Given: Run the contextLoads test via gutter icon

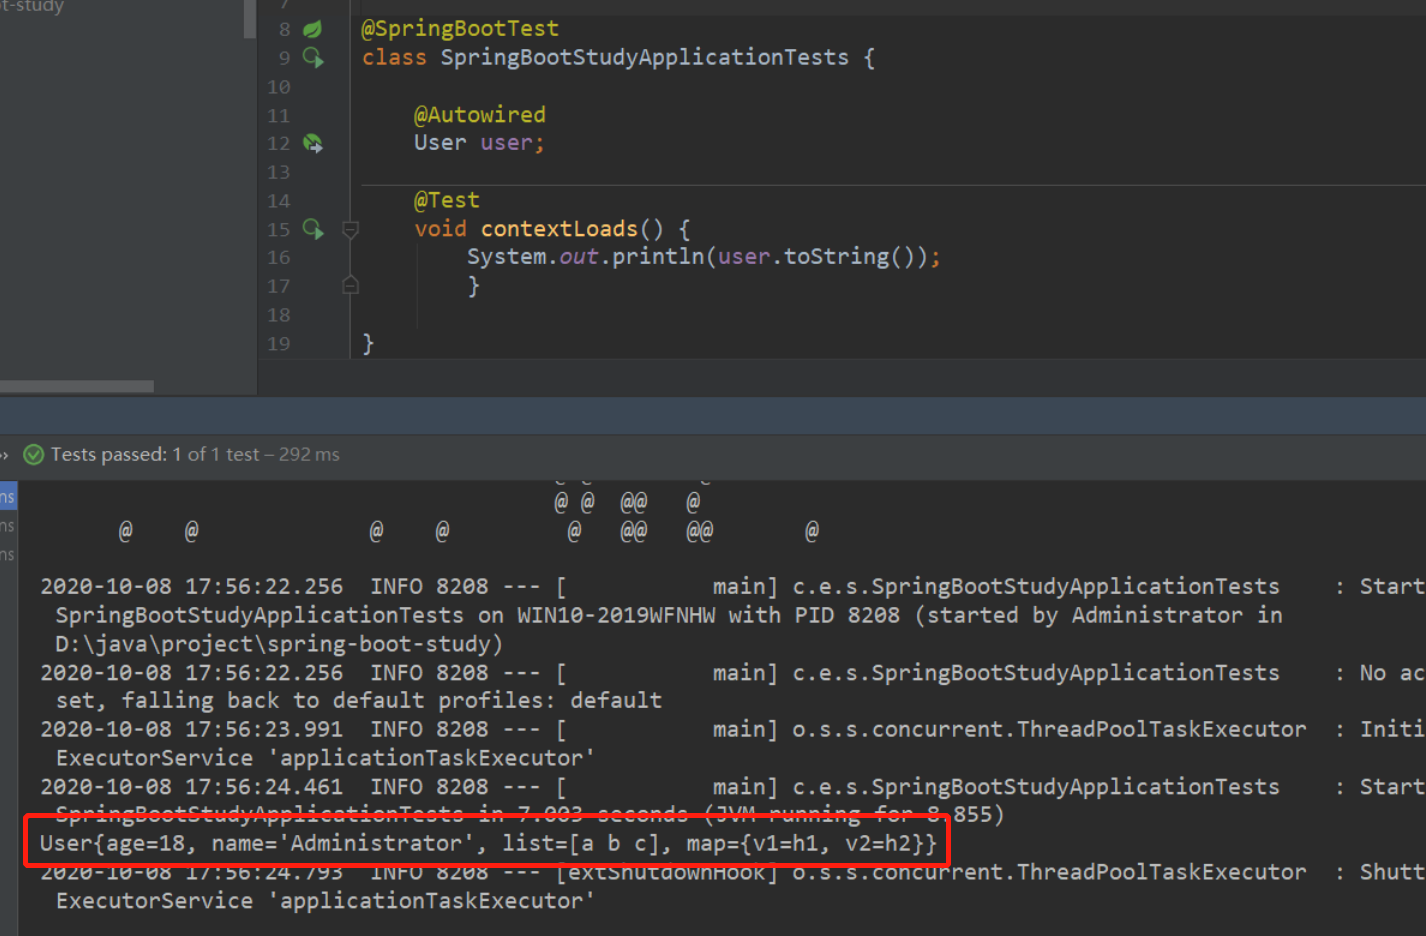Looking at the screenshot, I should coord(313,230).
